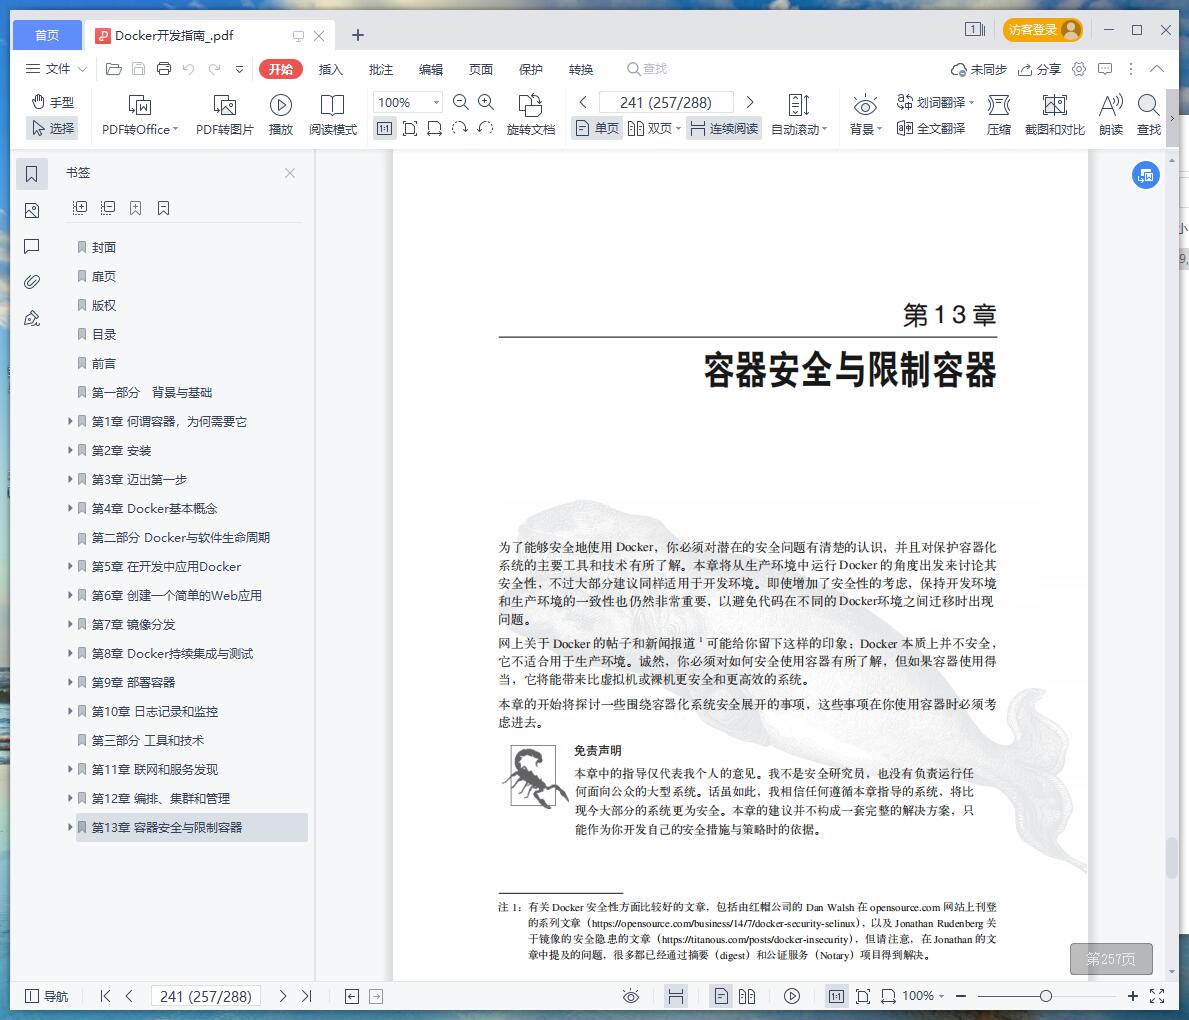Screen dimensions: 1189x1020
Task: Click the expand-all bookmarks icon
Action: tap(80, 208)
